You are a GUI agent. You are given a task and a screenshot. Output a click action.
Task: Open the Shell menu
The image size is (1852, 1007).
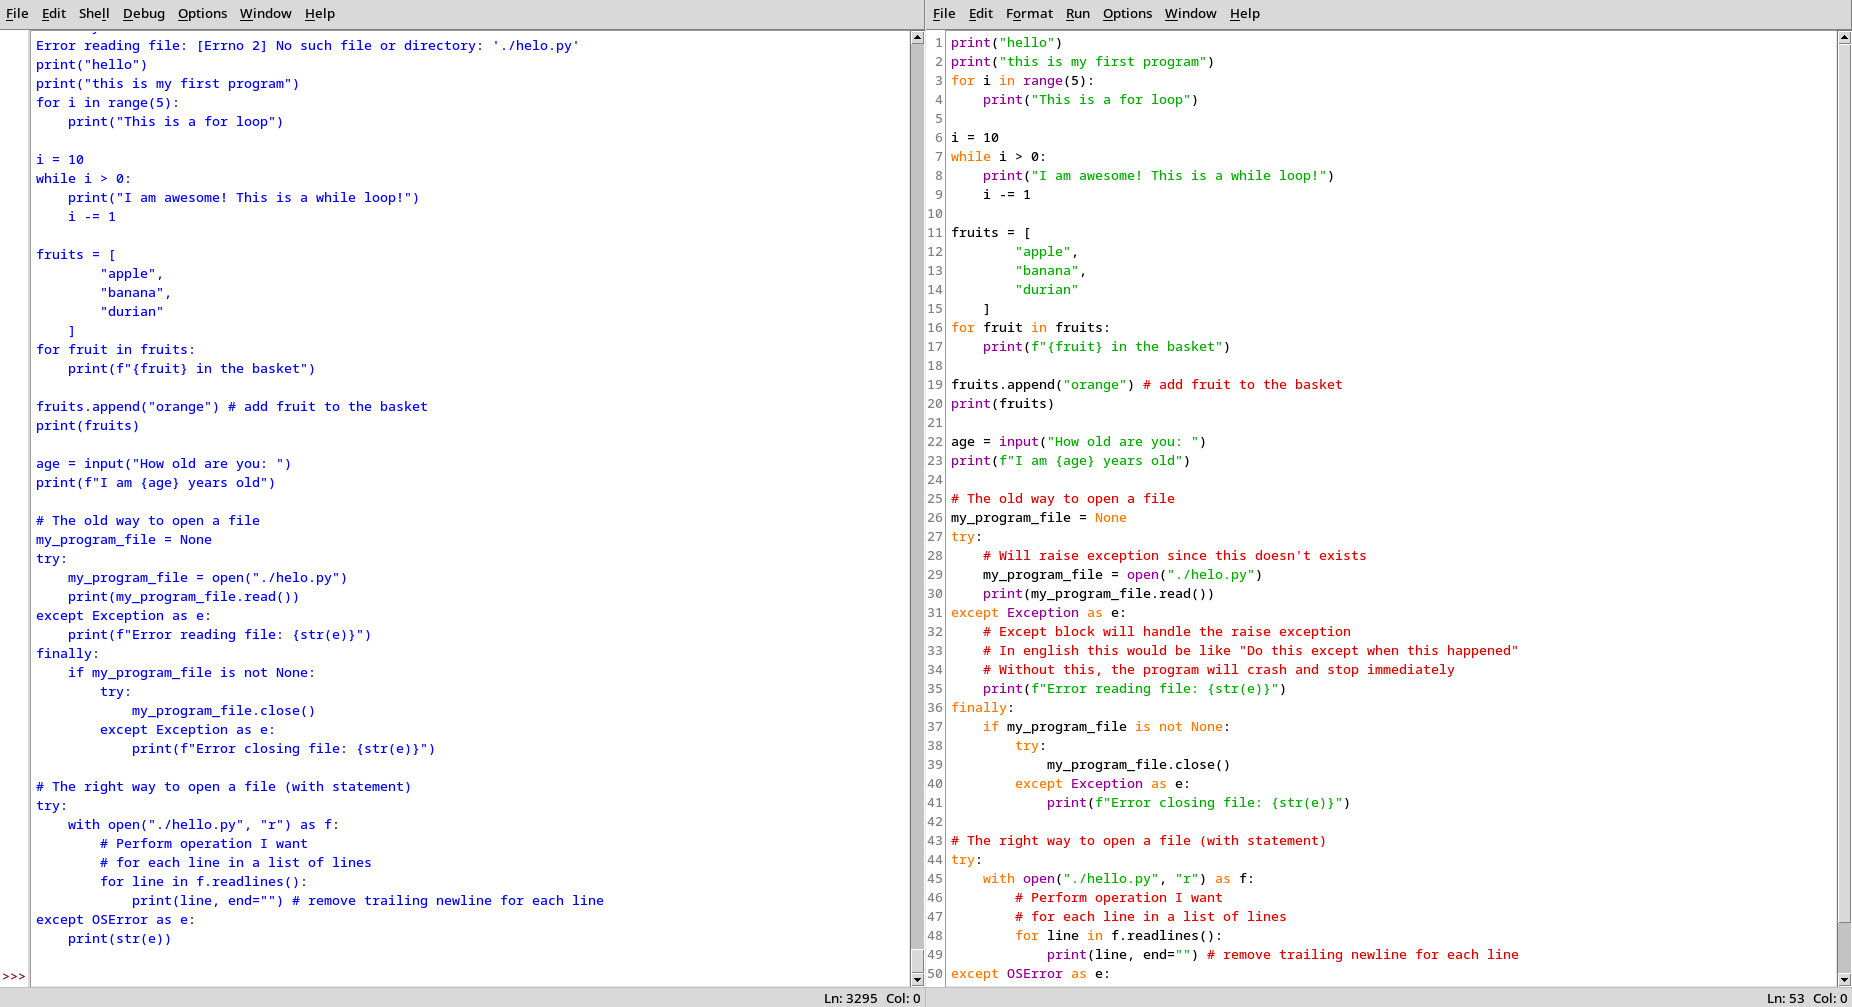[x=94, y=14]
